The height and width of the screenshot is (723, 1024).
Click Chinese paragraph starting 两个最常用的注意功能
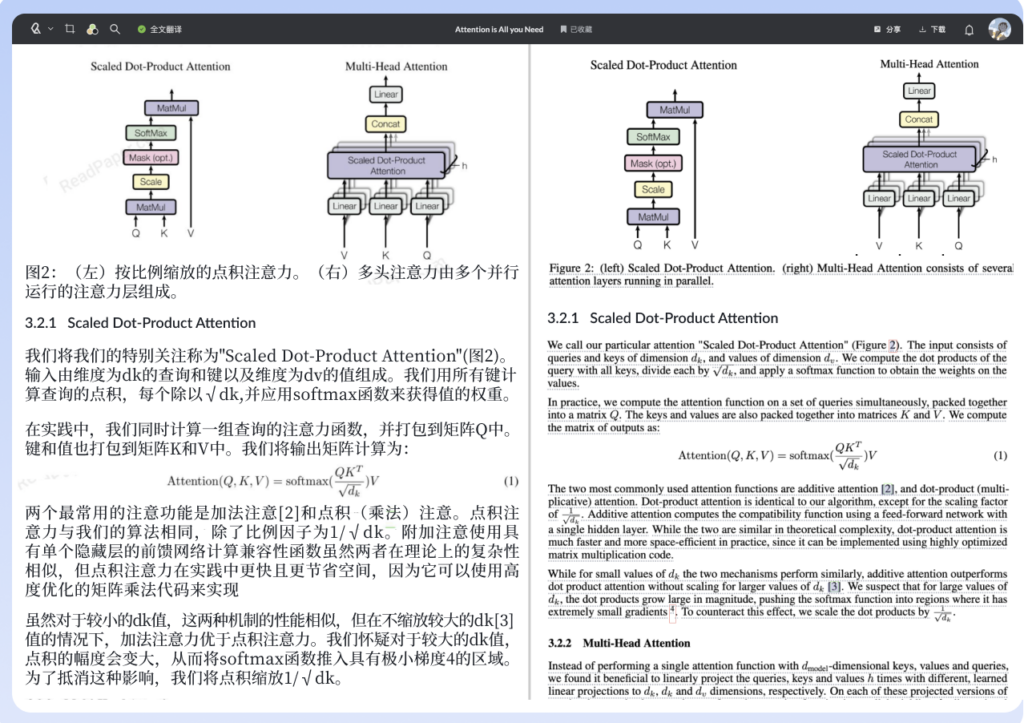coord(272,551)
